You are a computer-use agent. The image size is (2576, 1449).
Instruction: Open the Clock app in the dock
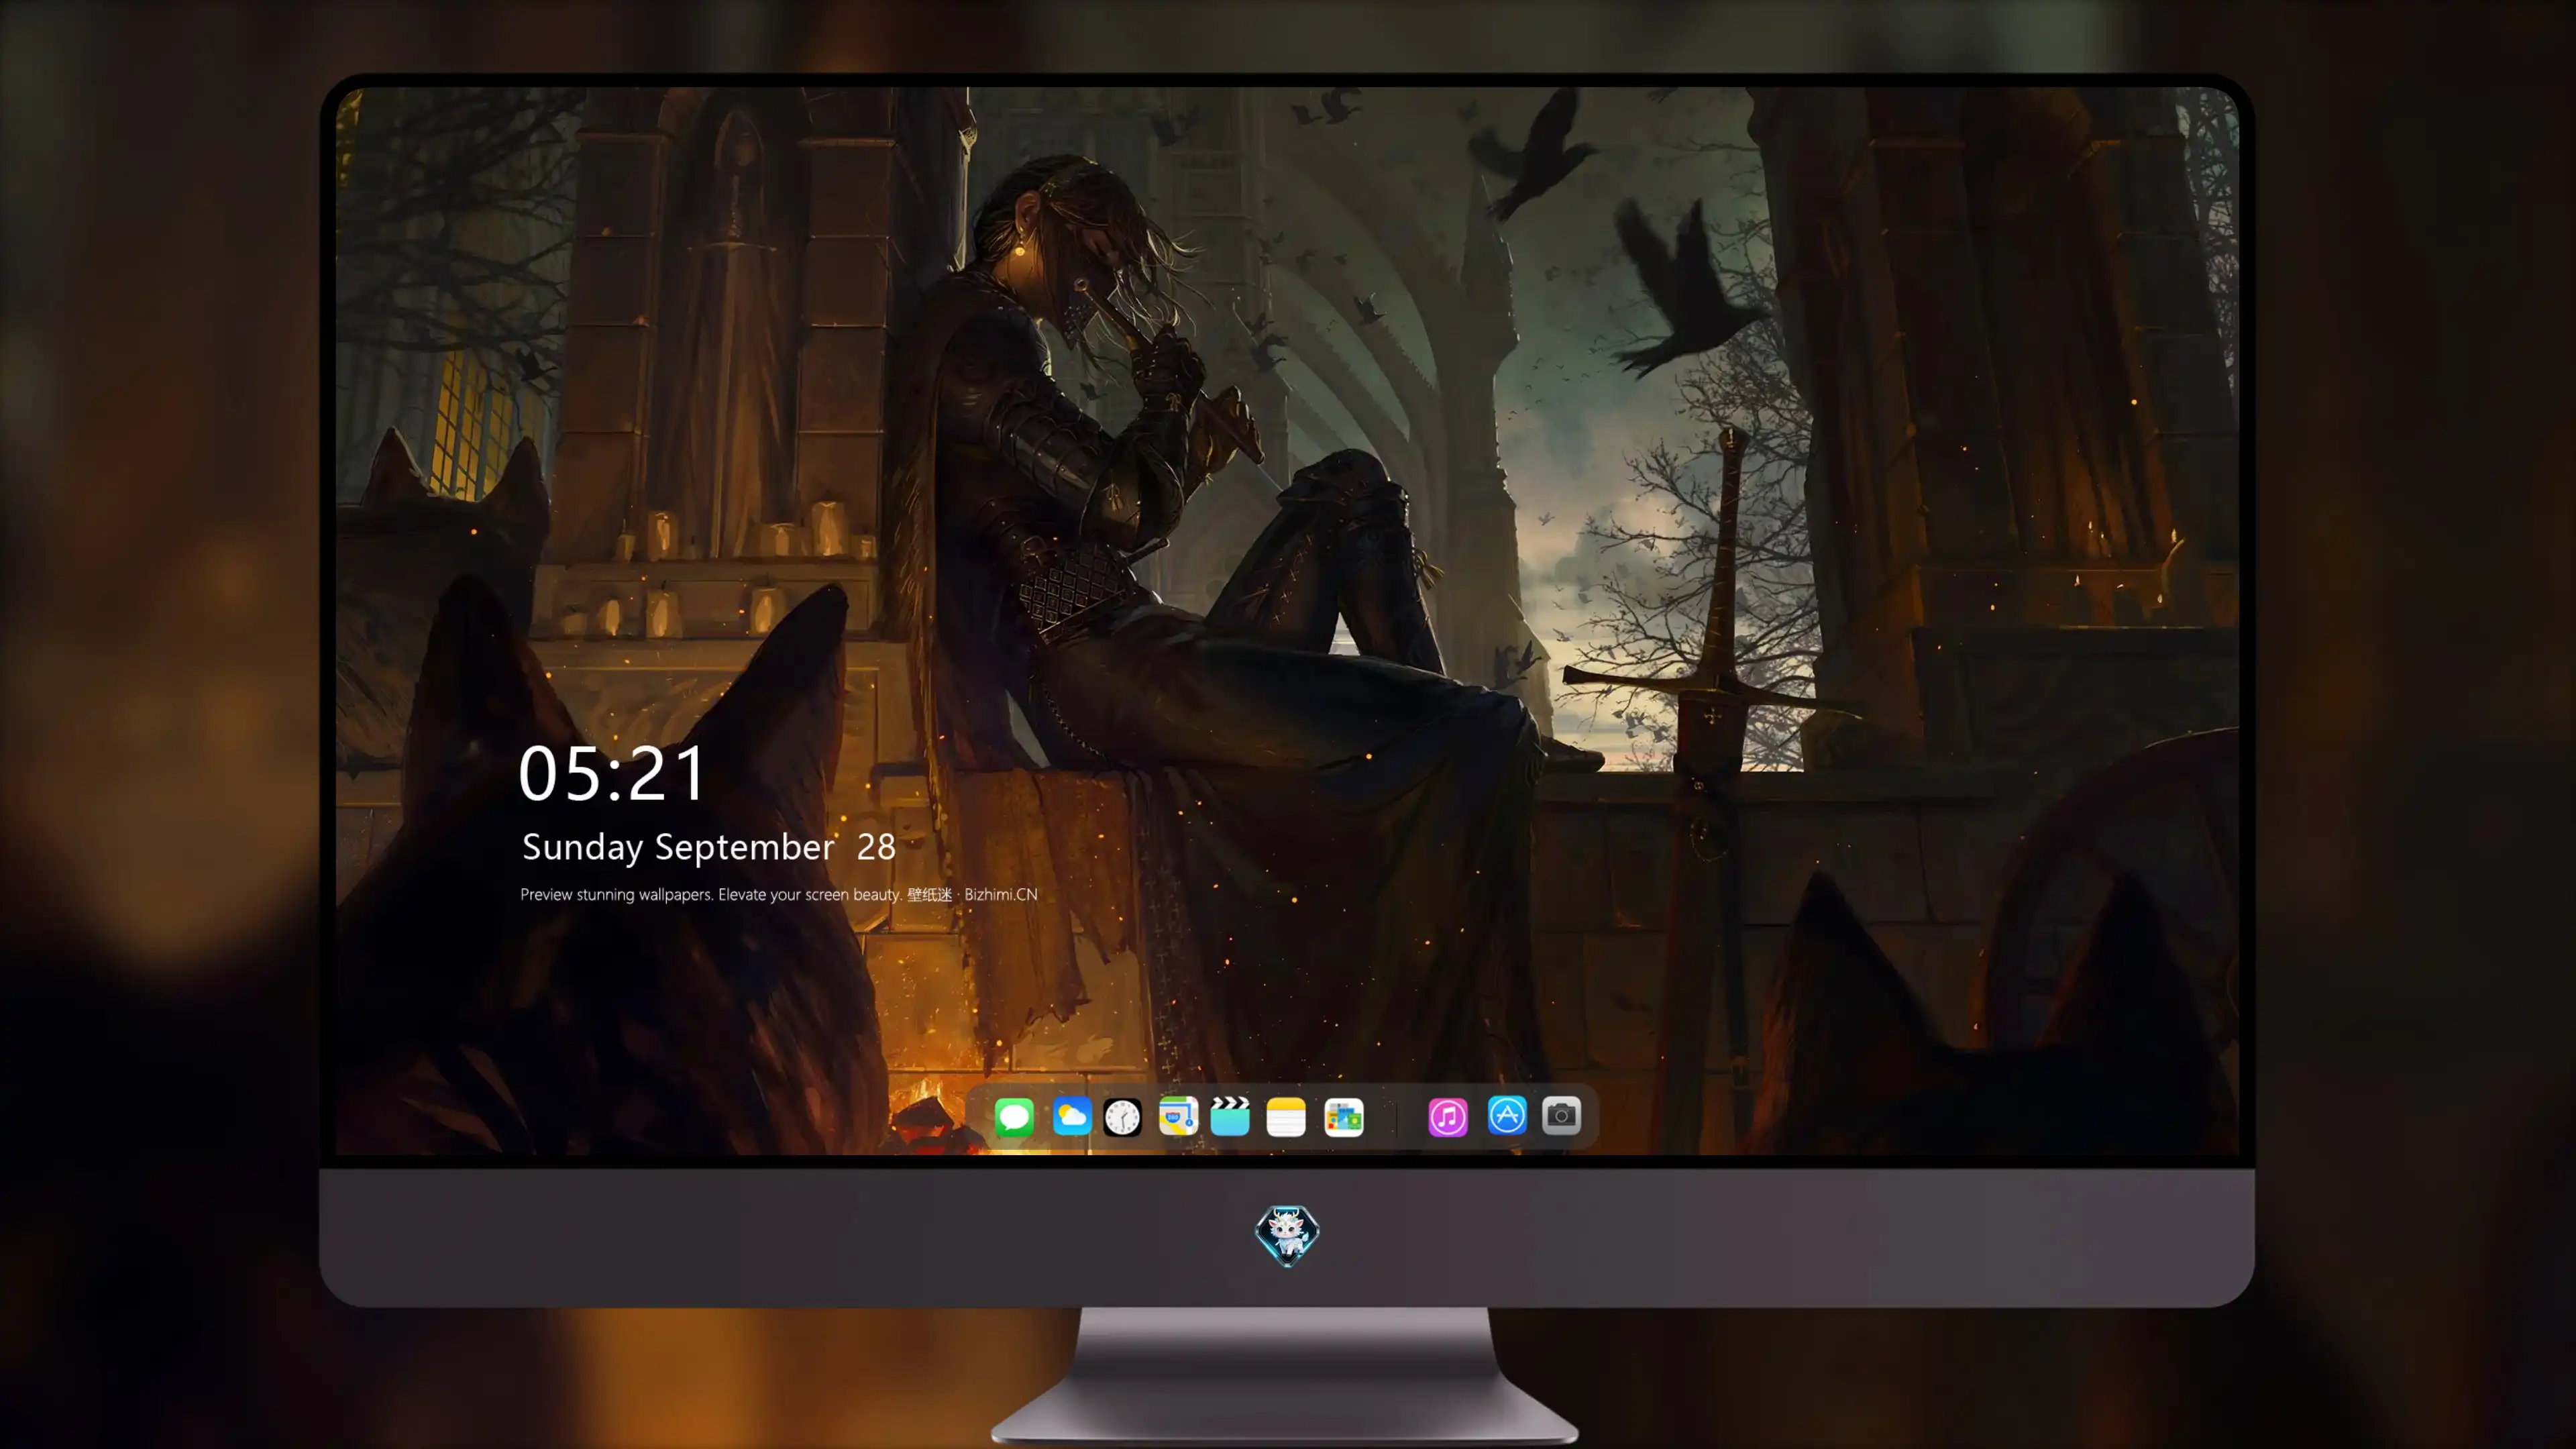[1122, 1116]
